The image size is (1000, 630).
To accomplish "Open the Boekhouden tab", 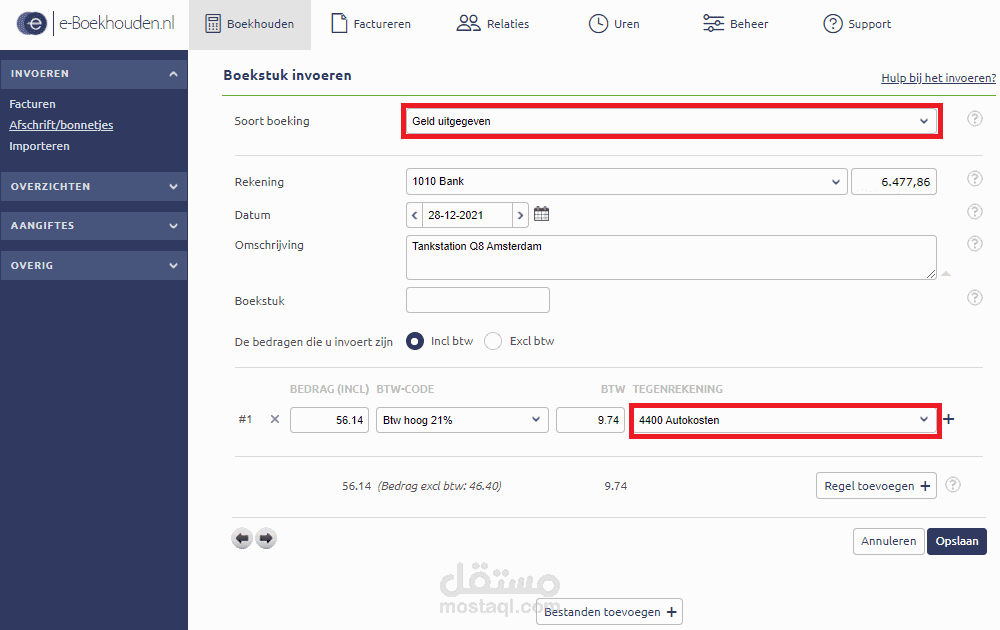I will pyautogui.click(x=250, y=24).
